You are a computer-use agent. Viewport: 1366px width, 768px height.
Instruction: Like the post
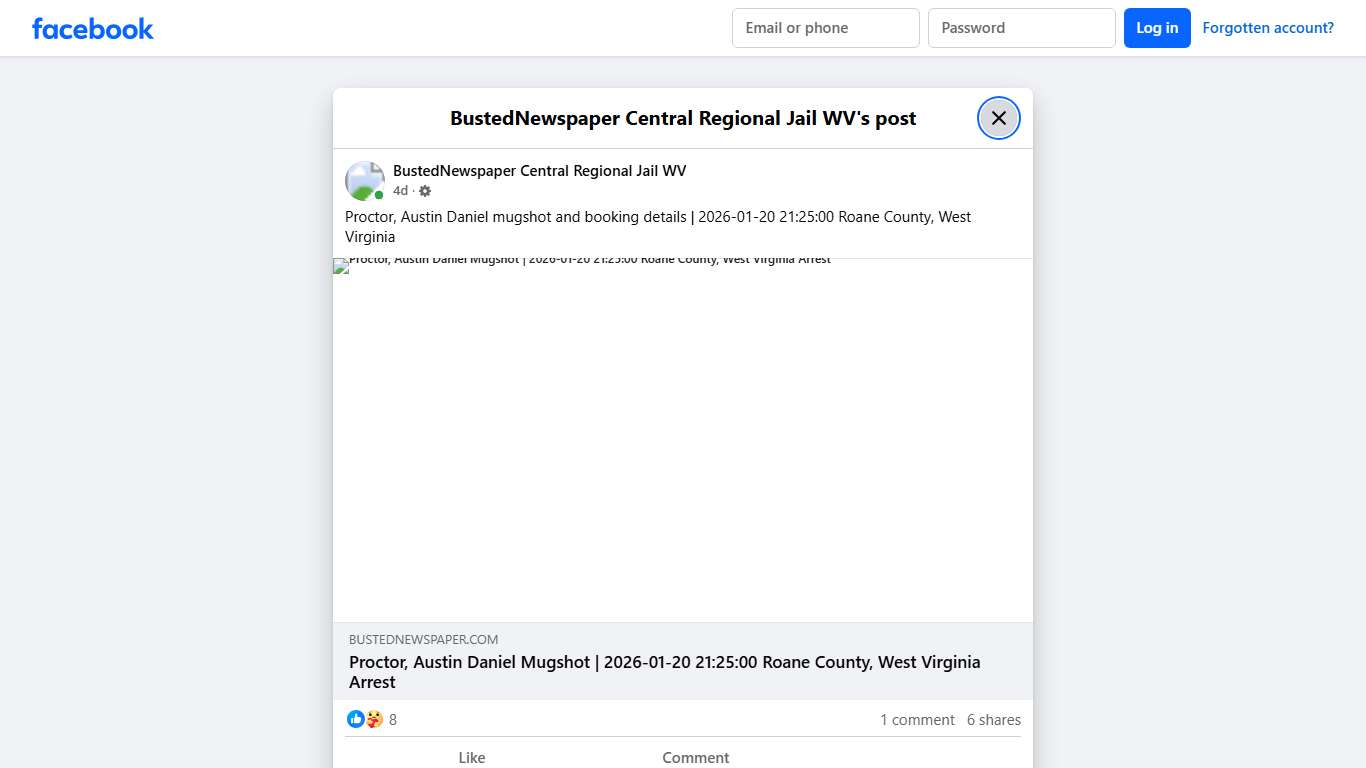click(471, 757)
